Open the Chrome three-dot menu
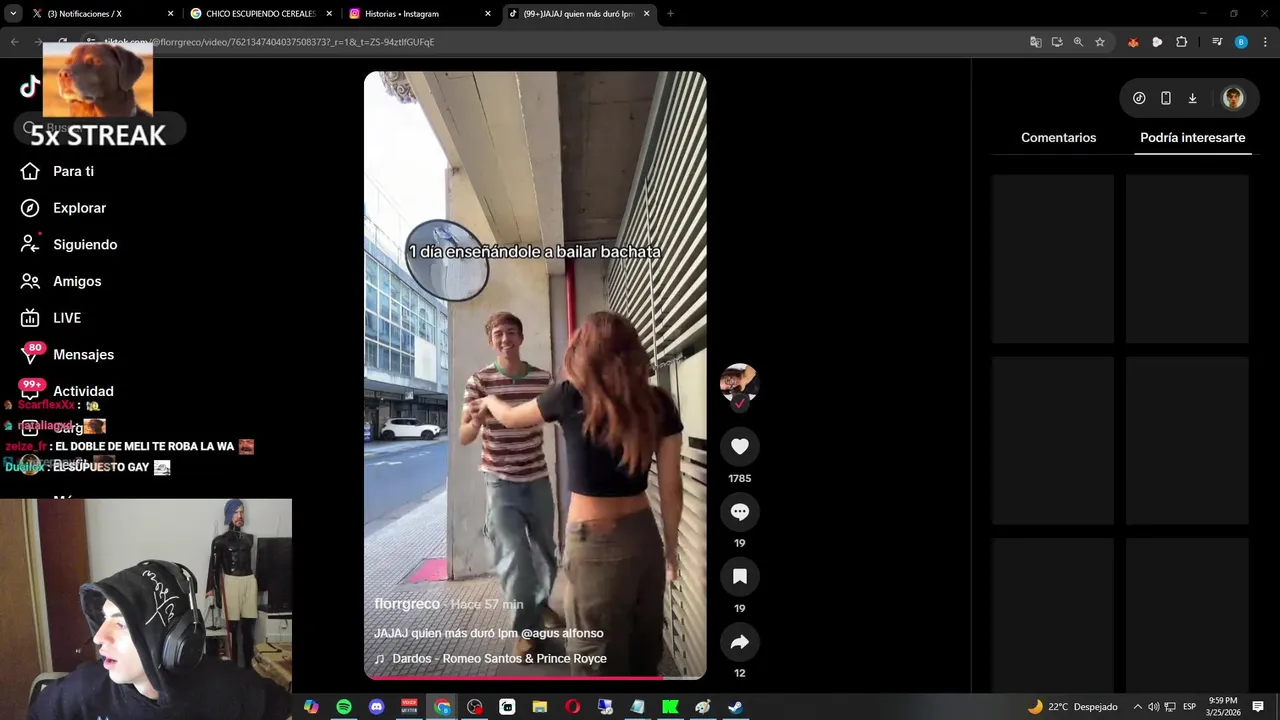Image resolution: width=1280 pixels, height=720 pixels. click(1265, 42)
